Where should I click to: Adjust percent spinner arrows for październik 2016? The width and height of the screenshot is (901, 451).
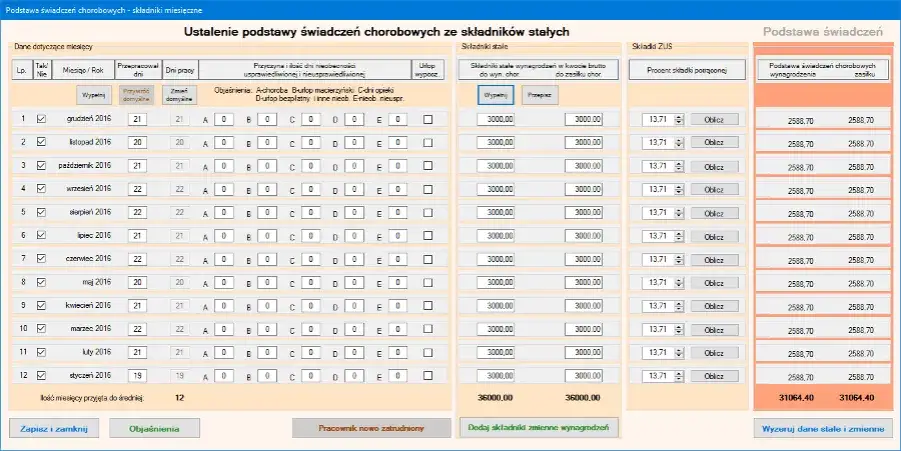pyautogui.click(x=679, y=166)
